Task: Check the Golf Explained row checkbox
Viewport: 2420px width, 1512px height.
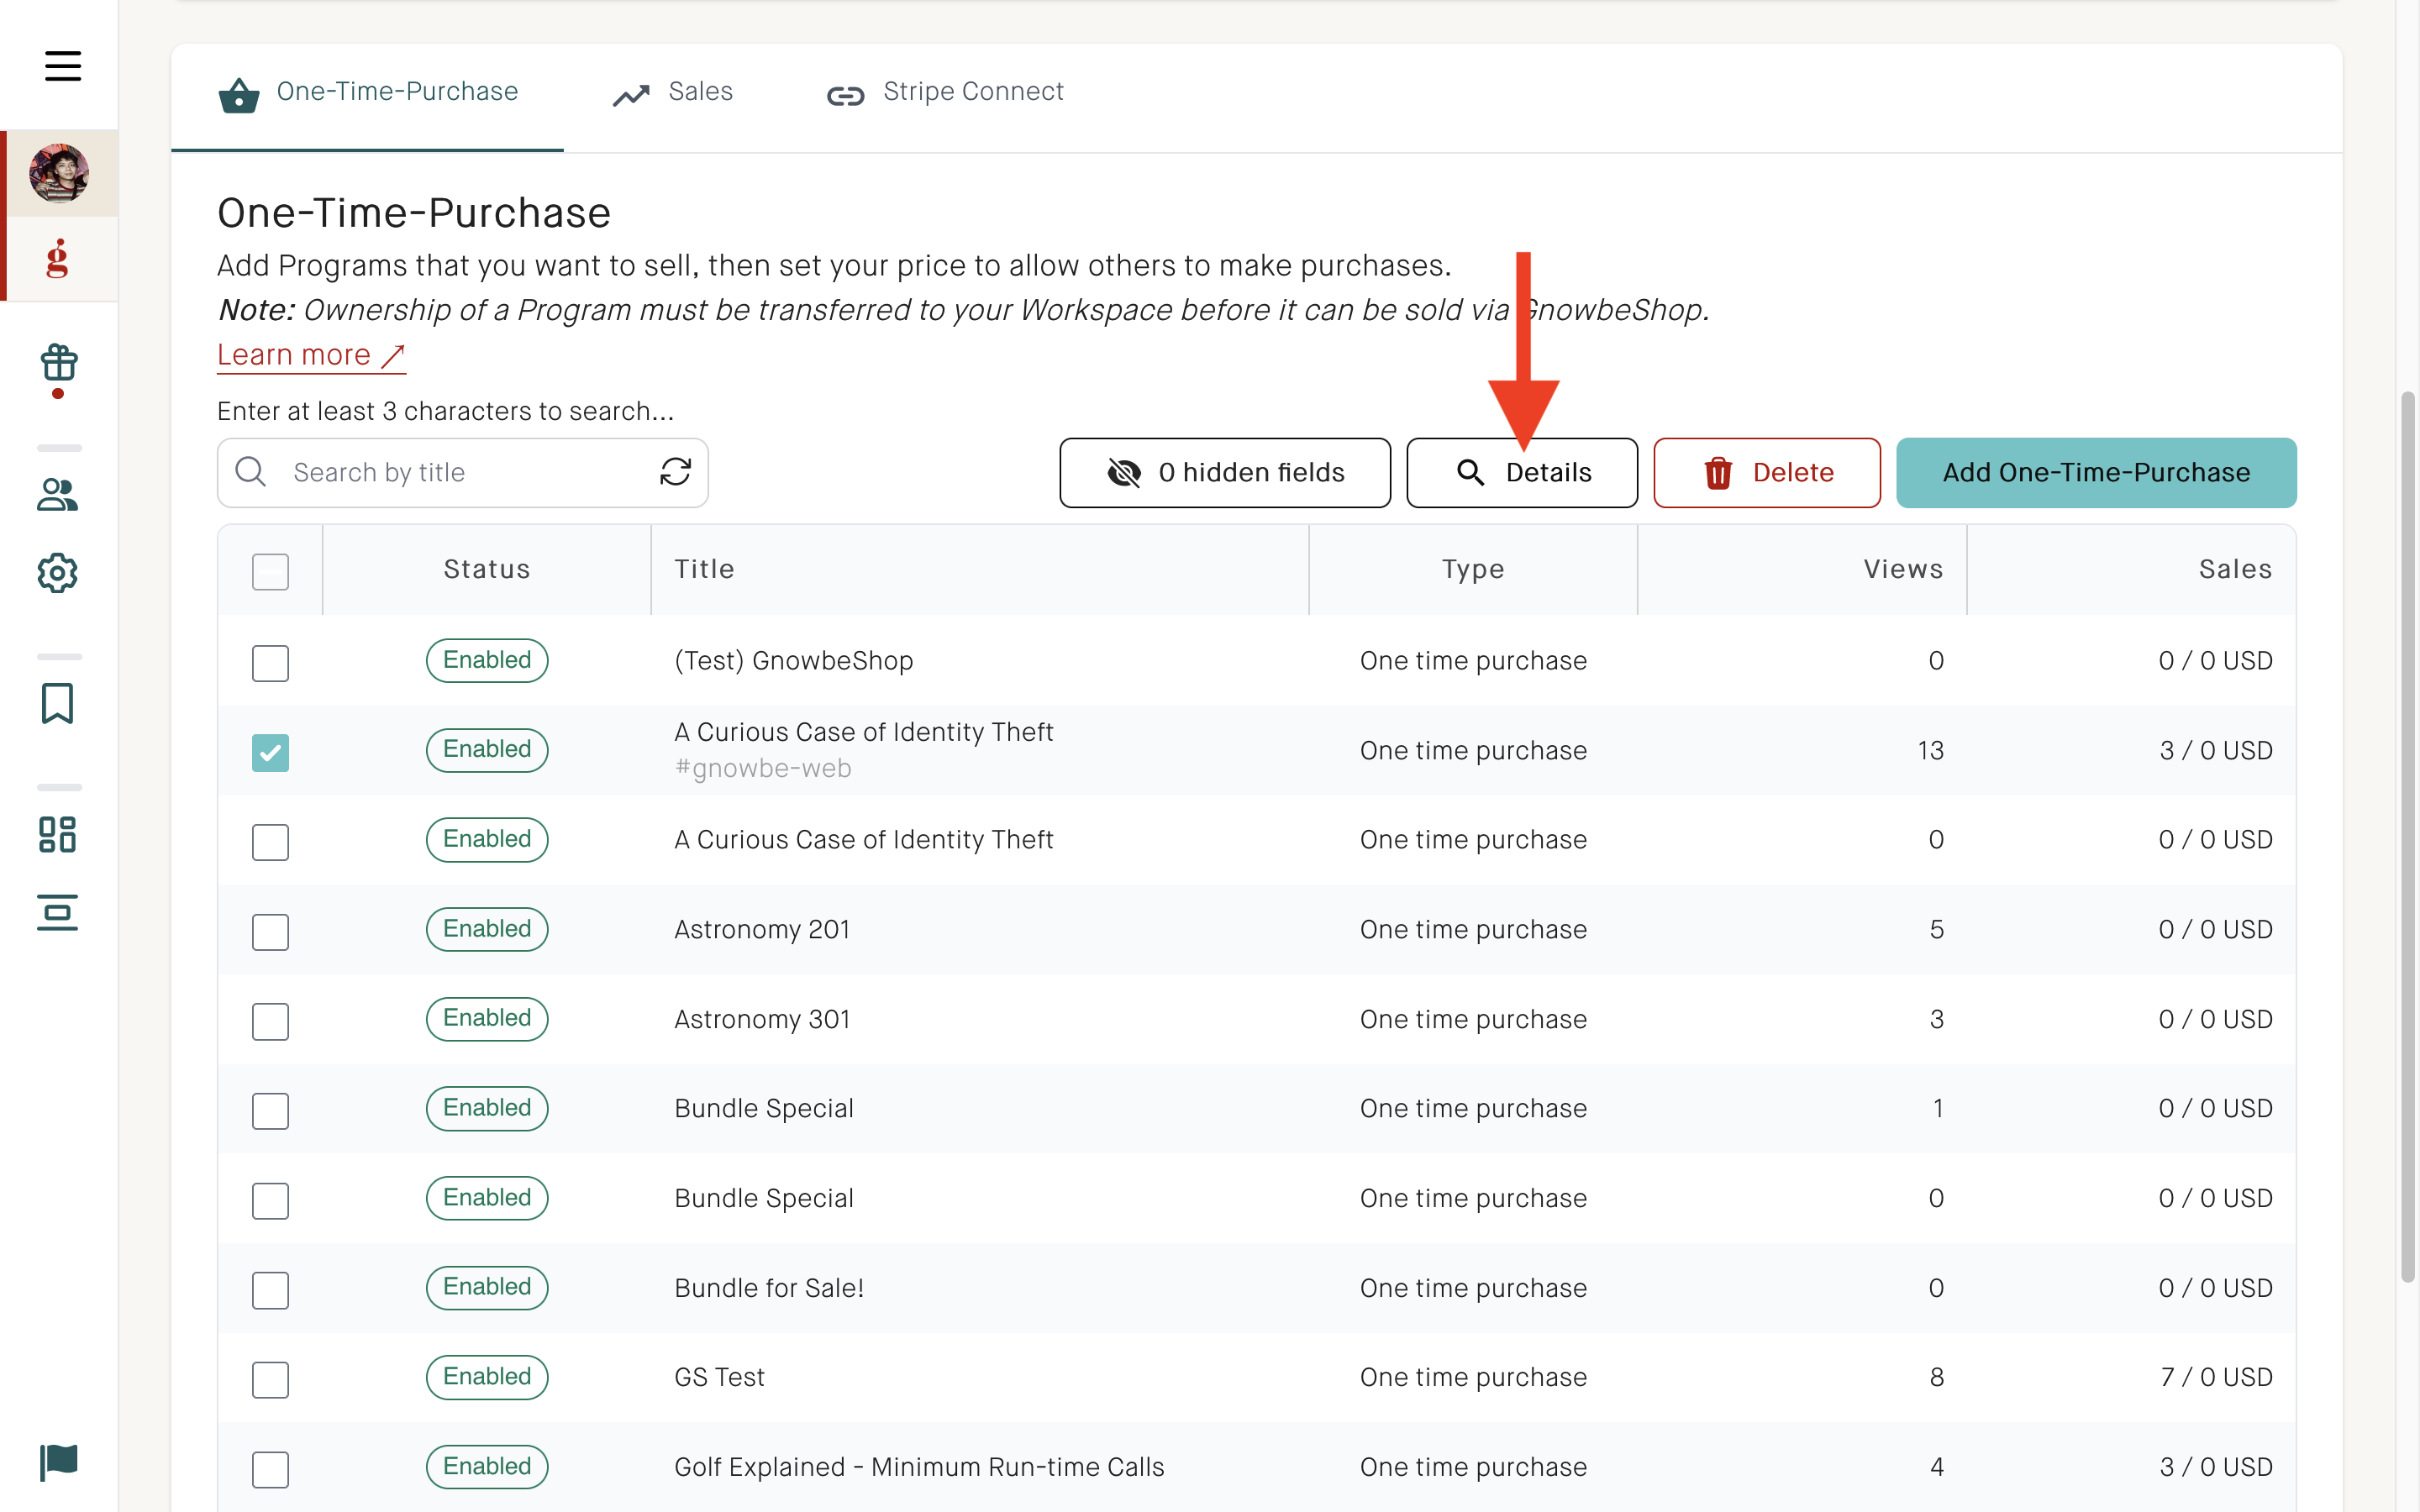Action: point(270,1469)
